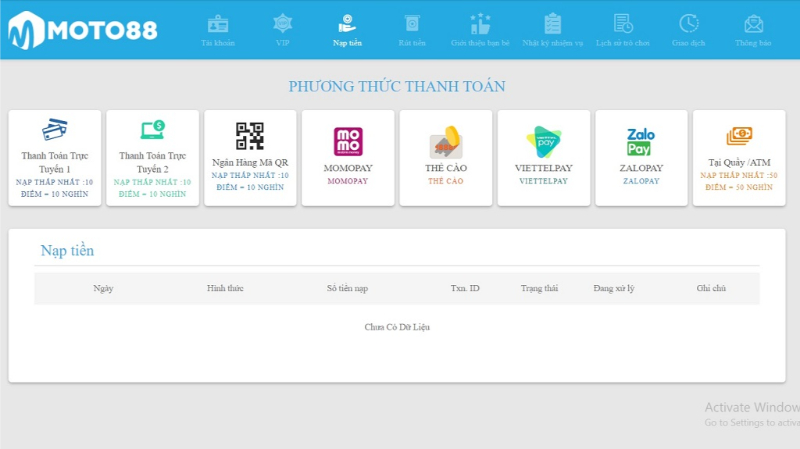800x449 pixels.
Task: Select the Rút tiền withdrawal icon
Action: pyautogui.click(x=411, y=24)
